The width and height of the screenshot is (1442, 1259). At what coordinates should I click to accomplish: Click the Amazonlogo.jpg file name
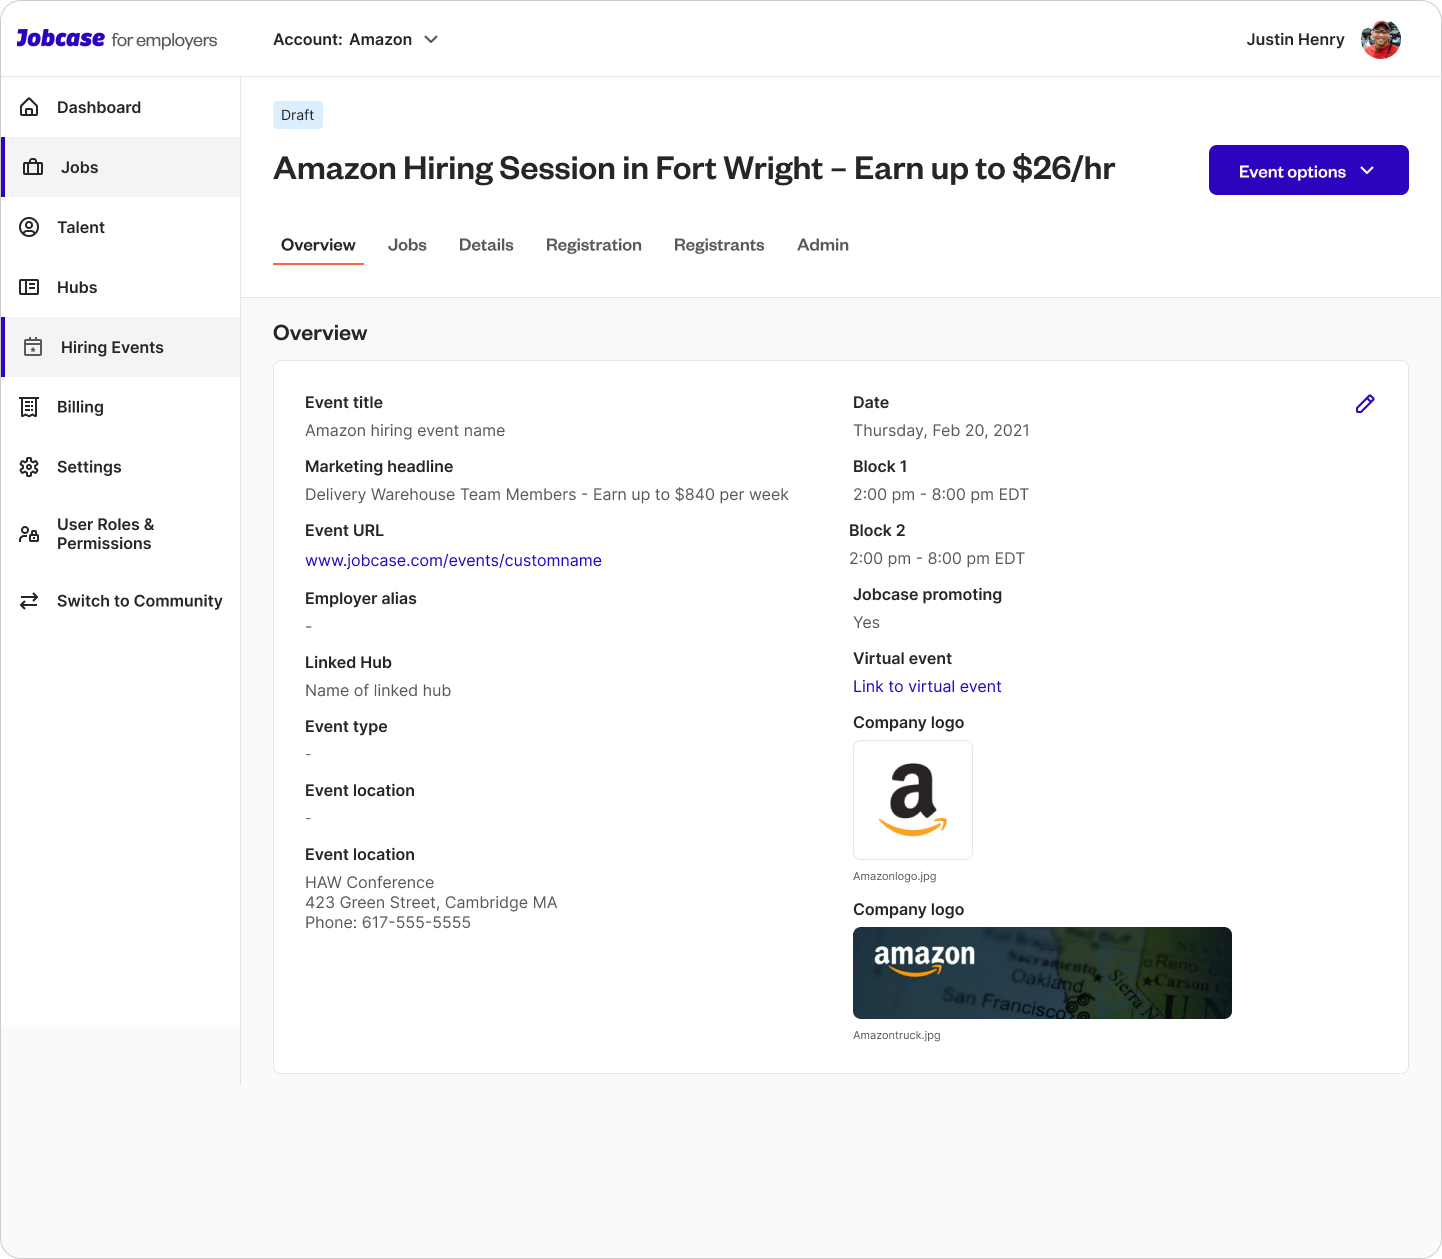click(x=895, y=876)
